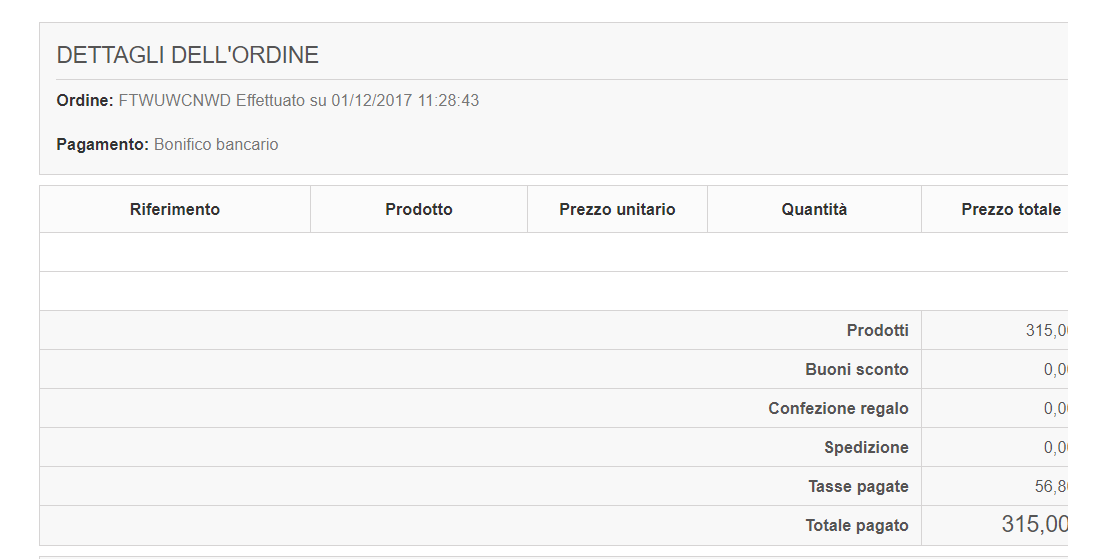Click the Prodotti row label
This screenshot has width=1102, height=559.
(x=877, y=330)
